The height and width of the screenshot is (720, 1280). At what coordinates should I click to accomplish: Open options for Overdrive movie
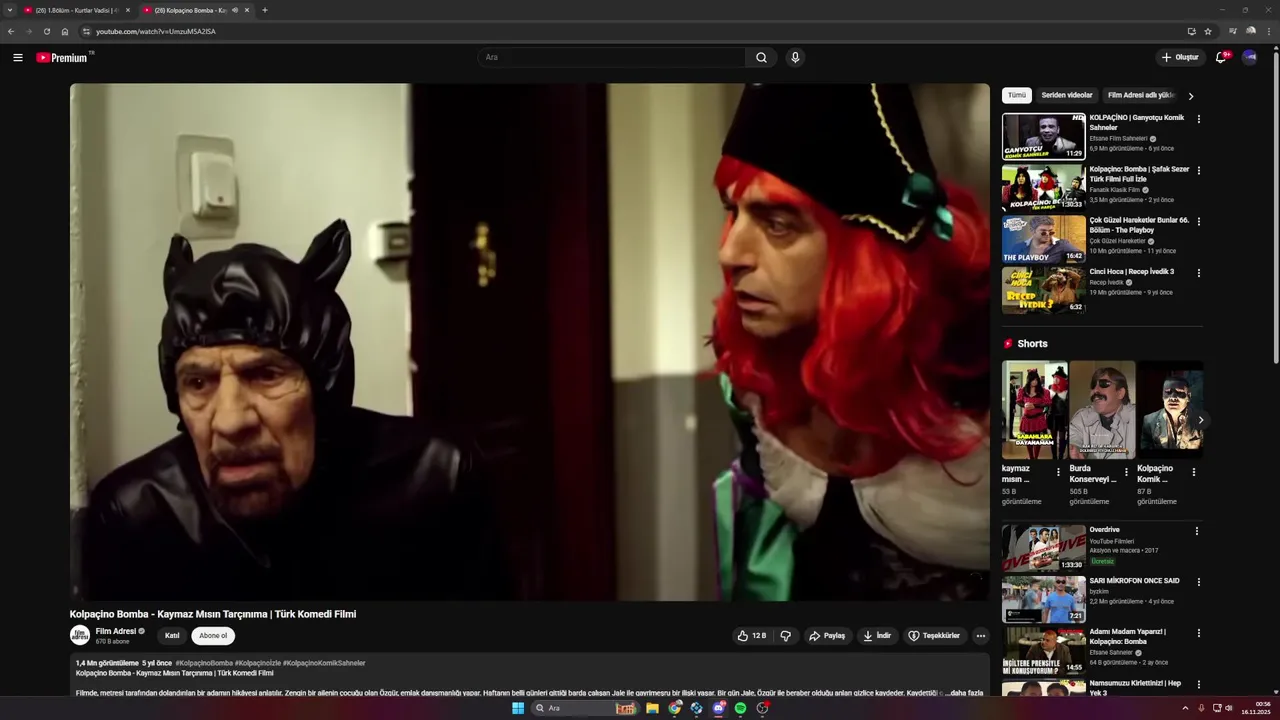pos(1197,531)
